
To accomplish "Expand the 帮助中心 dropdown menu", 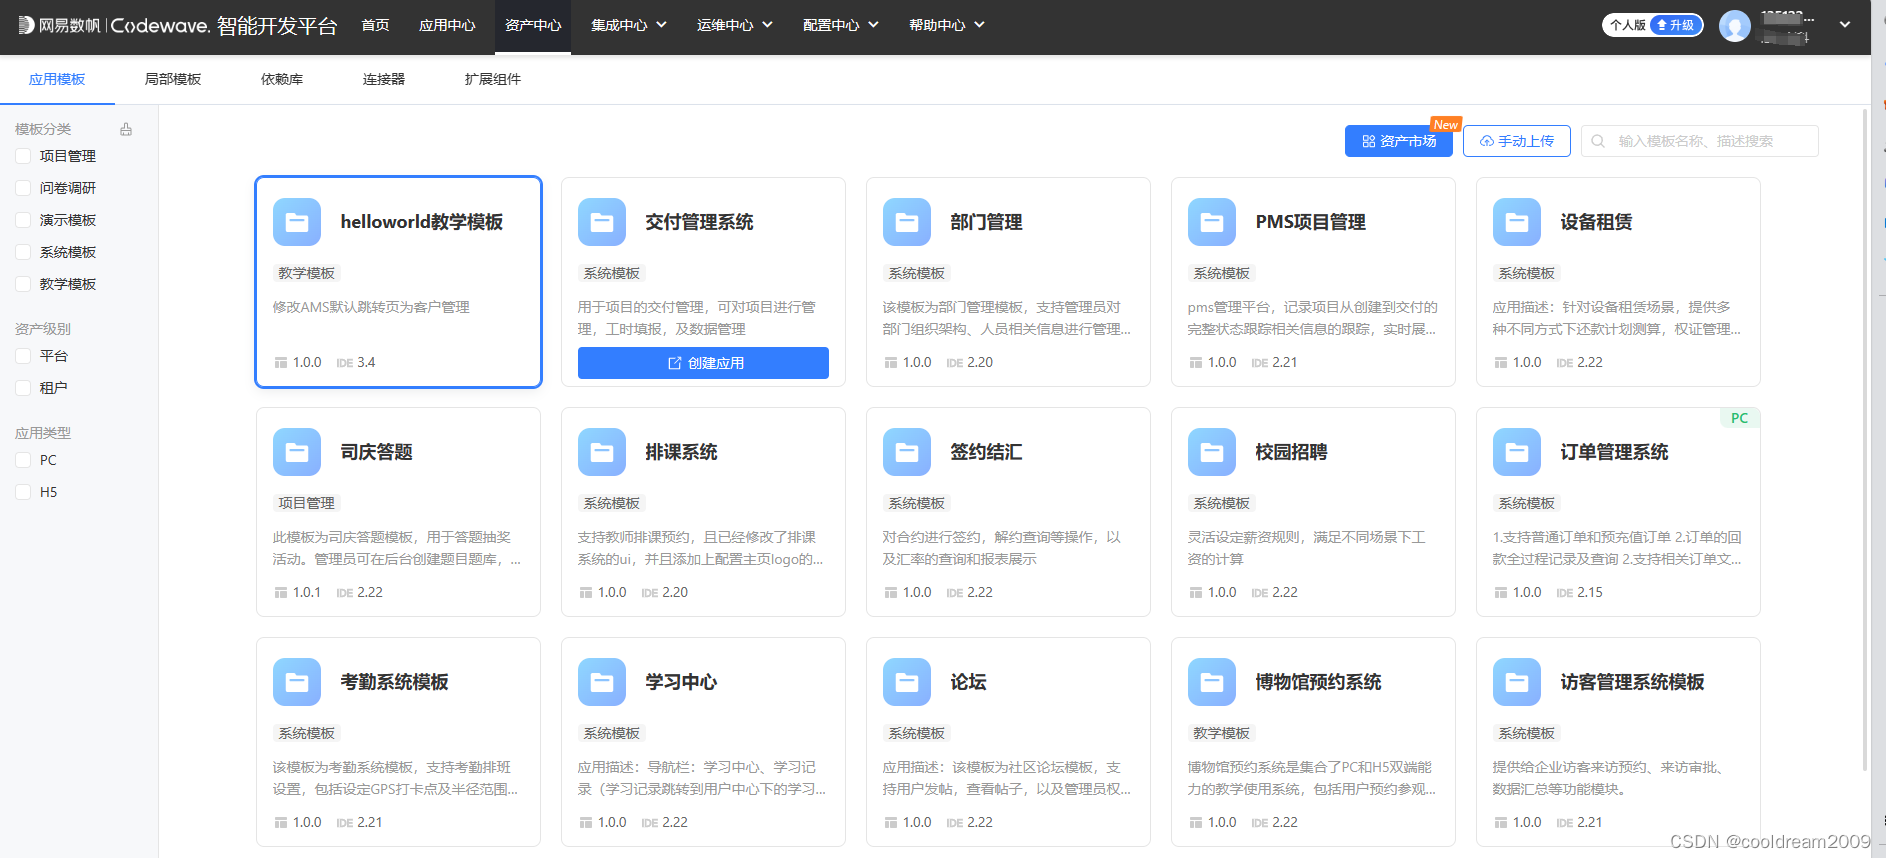I will [x=946, y=25].
